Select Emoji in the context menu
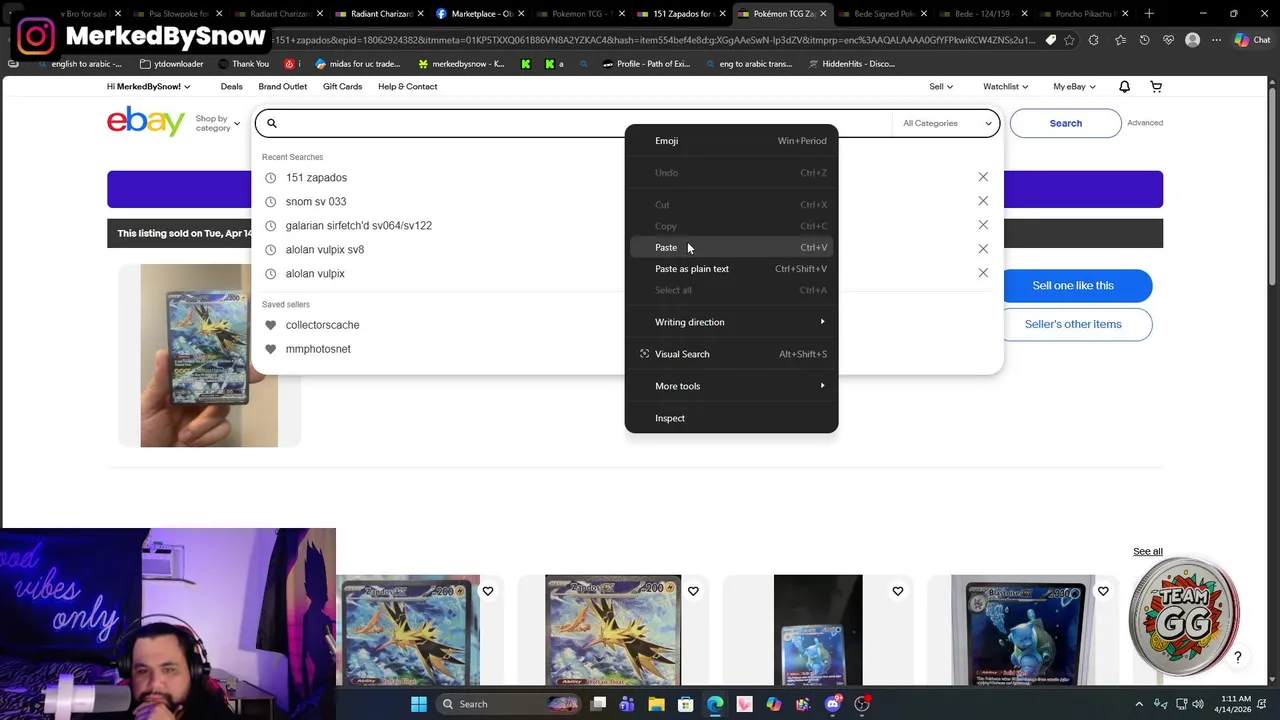The height and width of the screenshot is (720, 1280). point(731,141)
